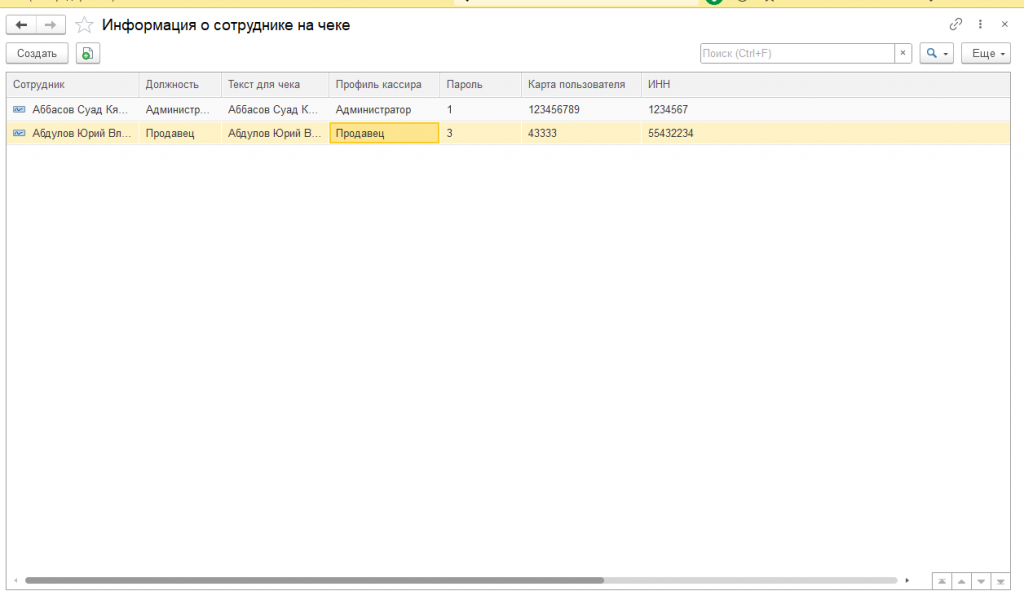Sort by the ИНН column header
This screenshot has height=591, width=1024.
click(825, 85)
